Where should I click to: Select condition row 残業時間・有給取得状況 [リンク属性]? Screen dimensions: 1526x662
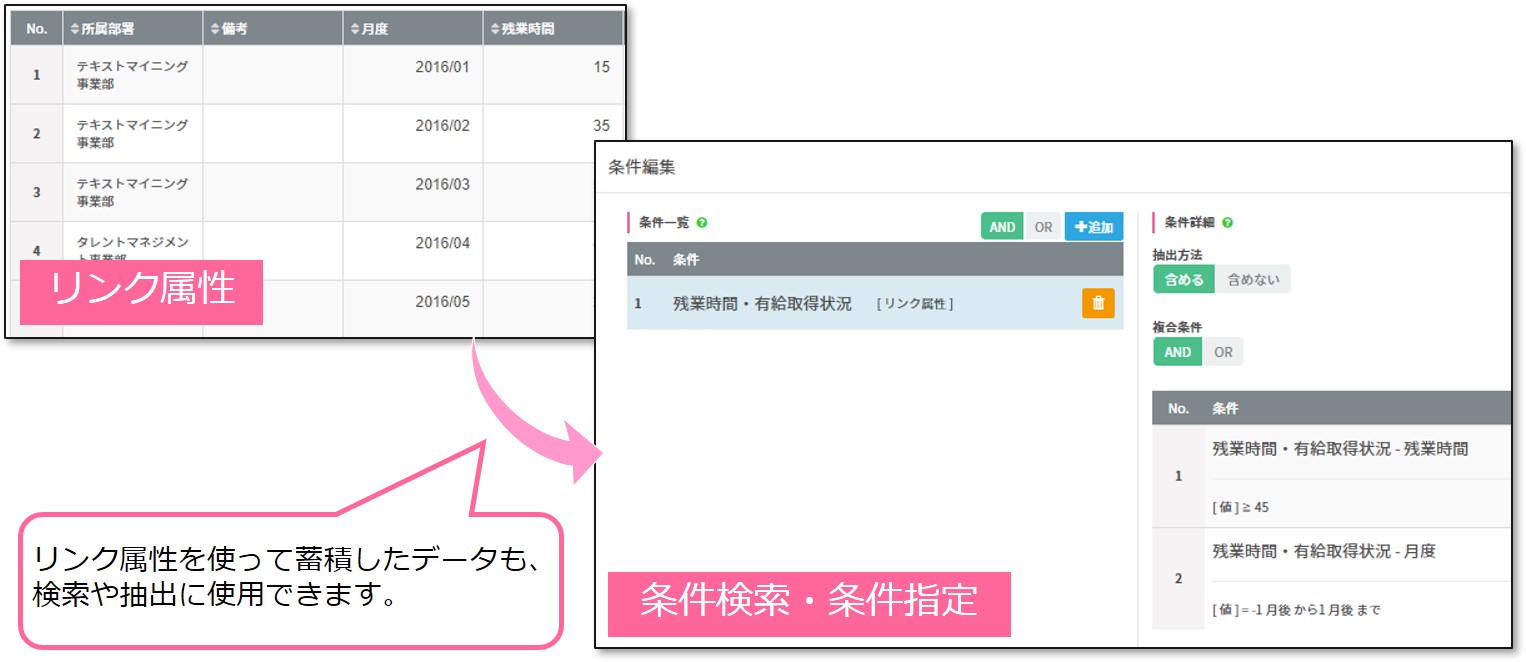(812, 303)
